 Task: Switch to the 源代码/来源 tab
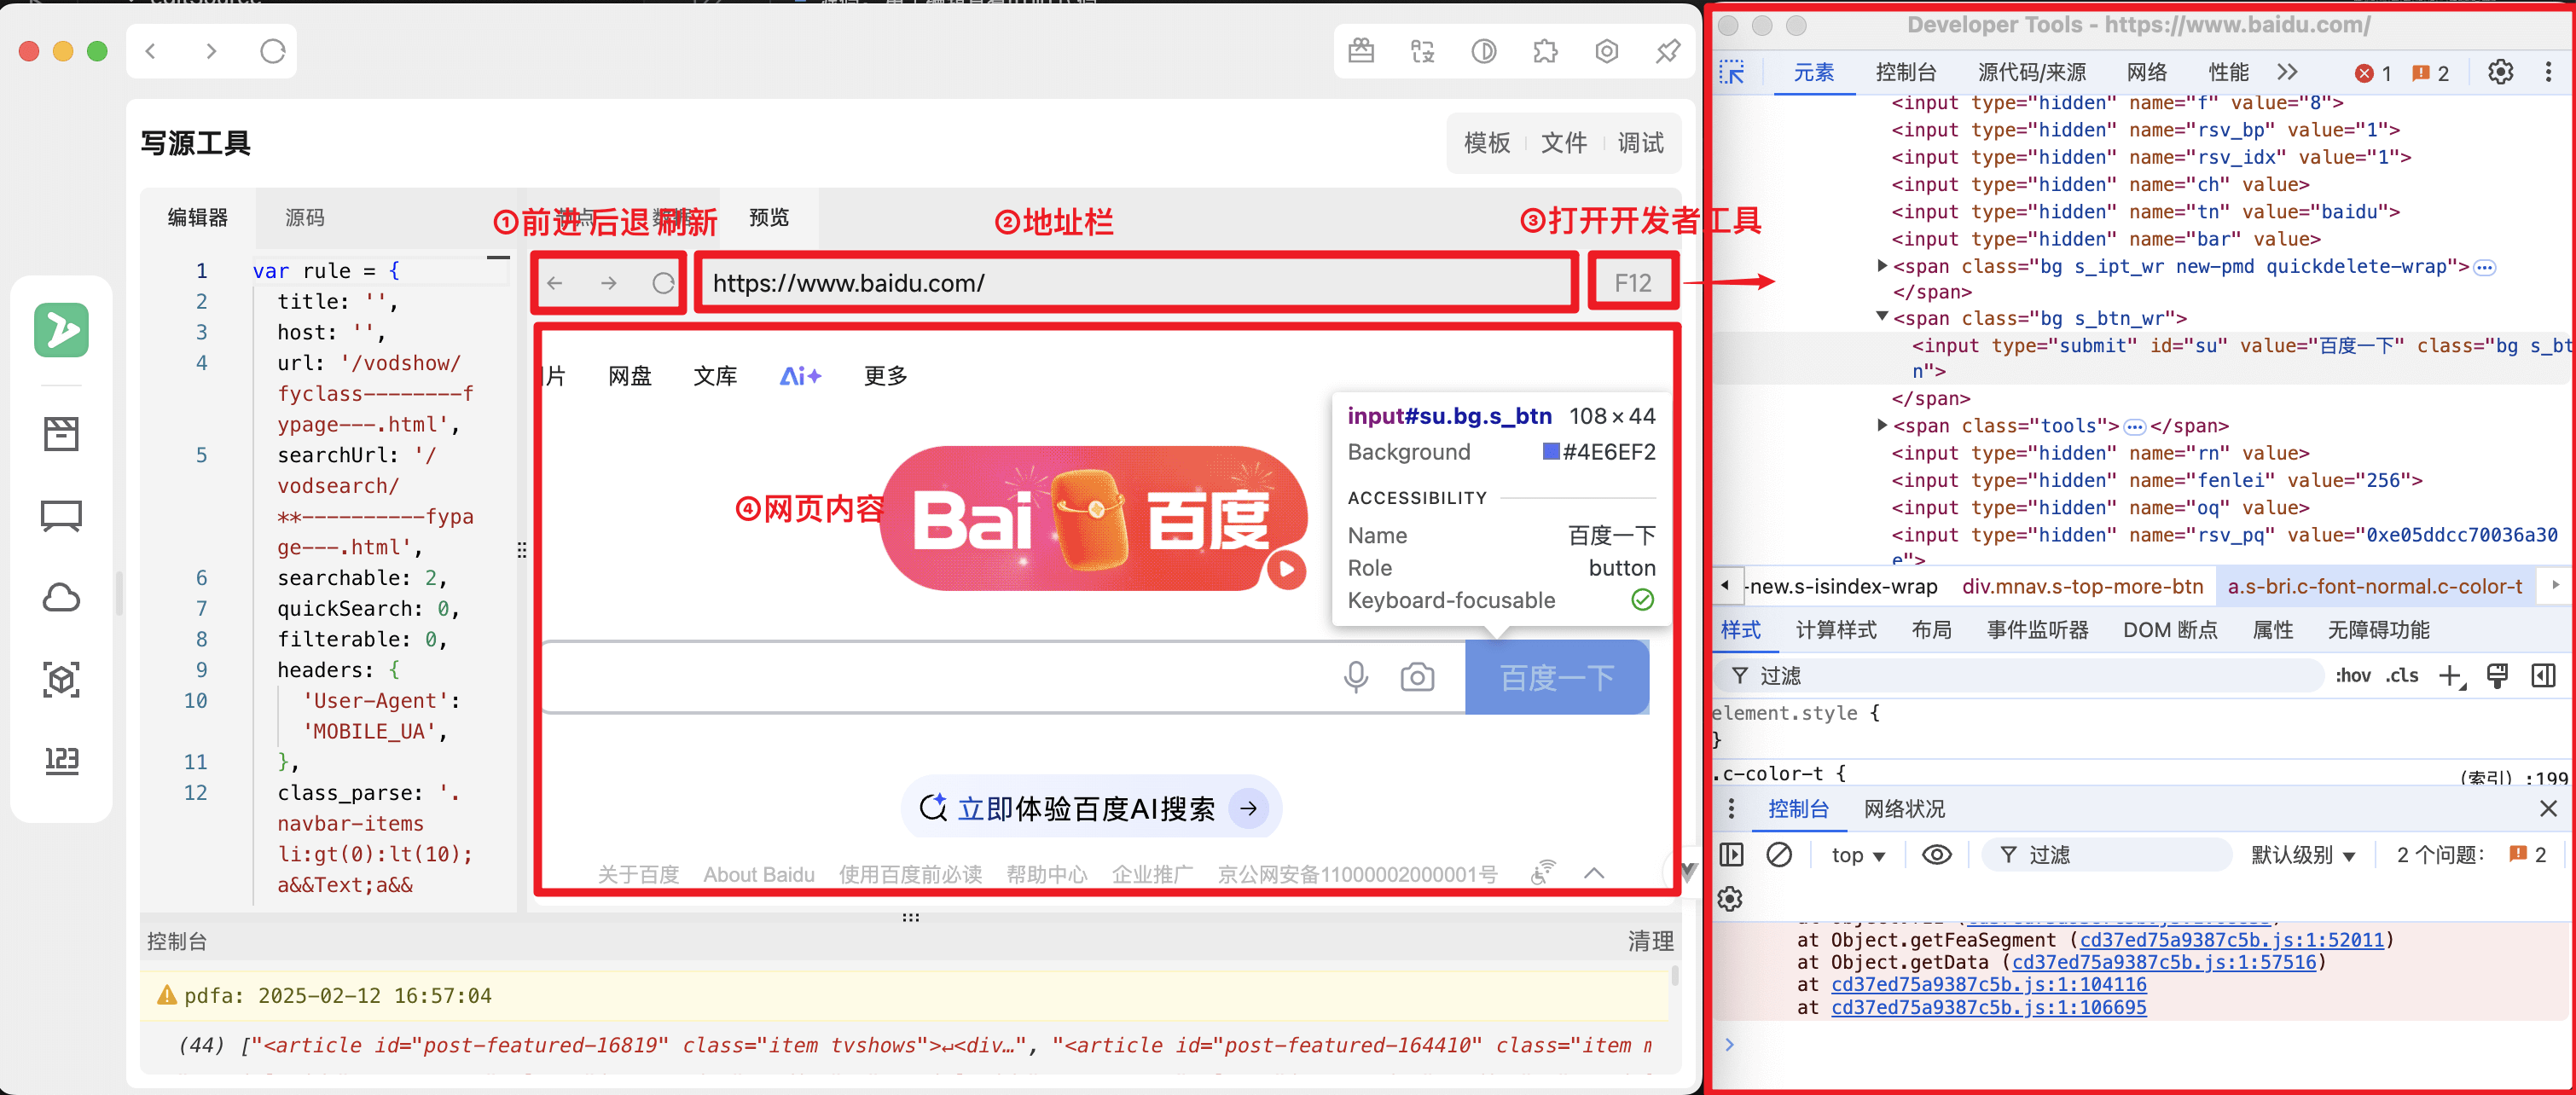point(2031,72)
